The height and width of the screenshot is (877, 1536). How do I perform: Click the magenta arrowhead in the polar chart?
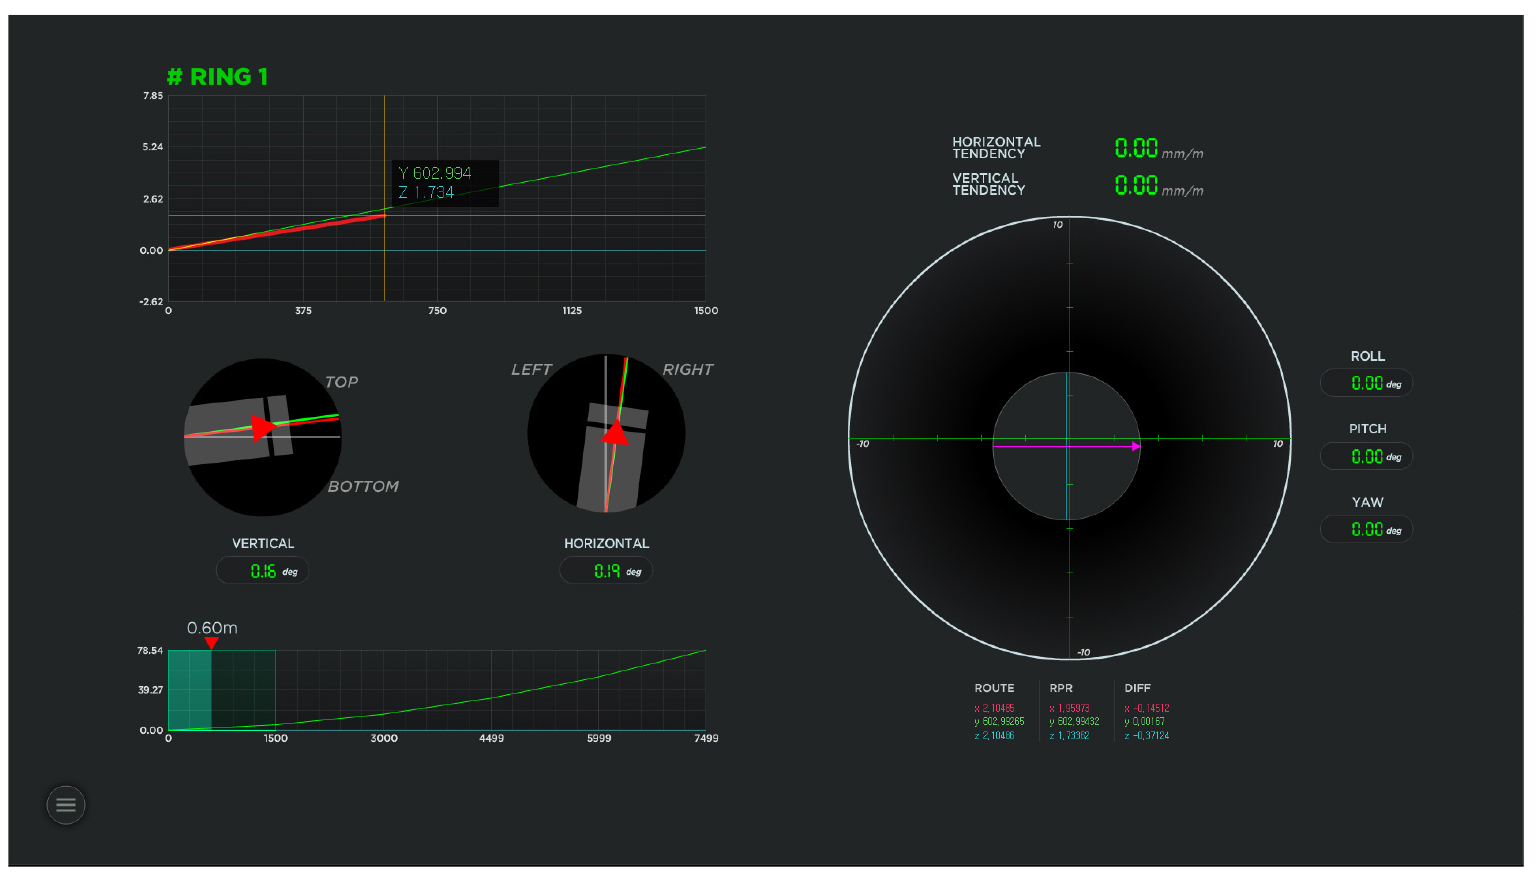[x=1135, y=447]
